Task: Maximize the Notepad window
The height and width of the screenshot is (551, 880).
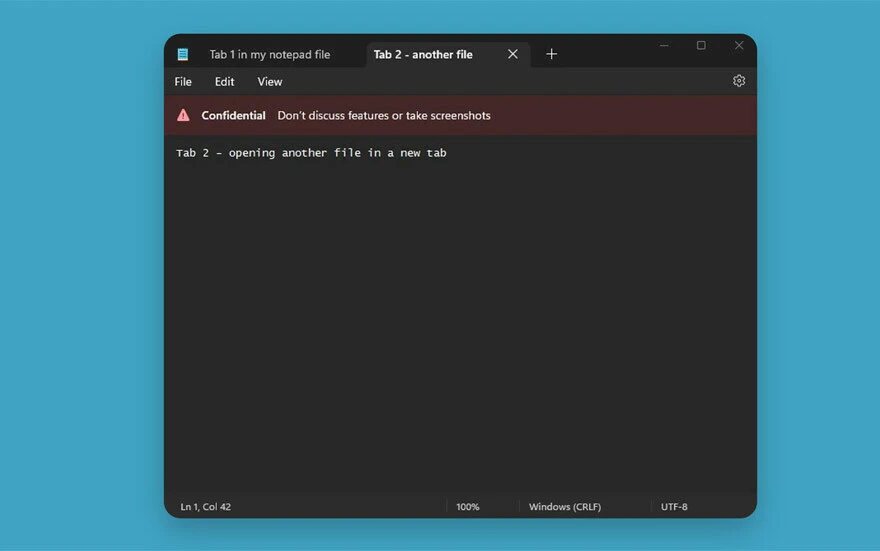Action: pos(701,45)
